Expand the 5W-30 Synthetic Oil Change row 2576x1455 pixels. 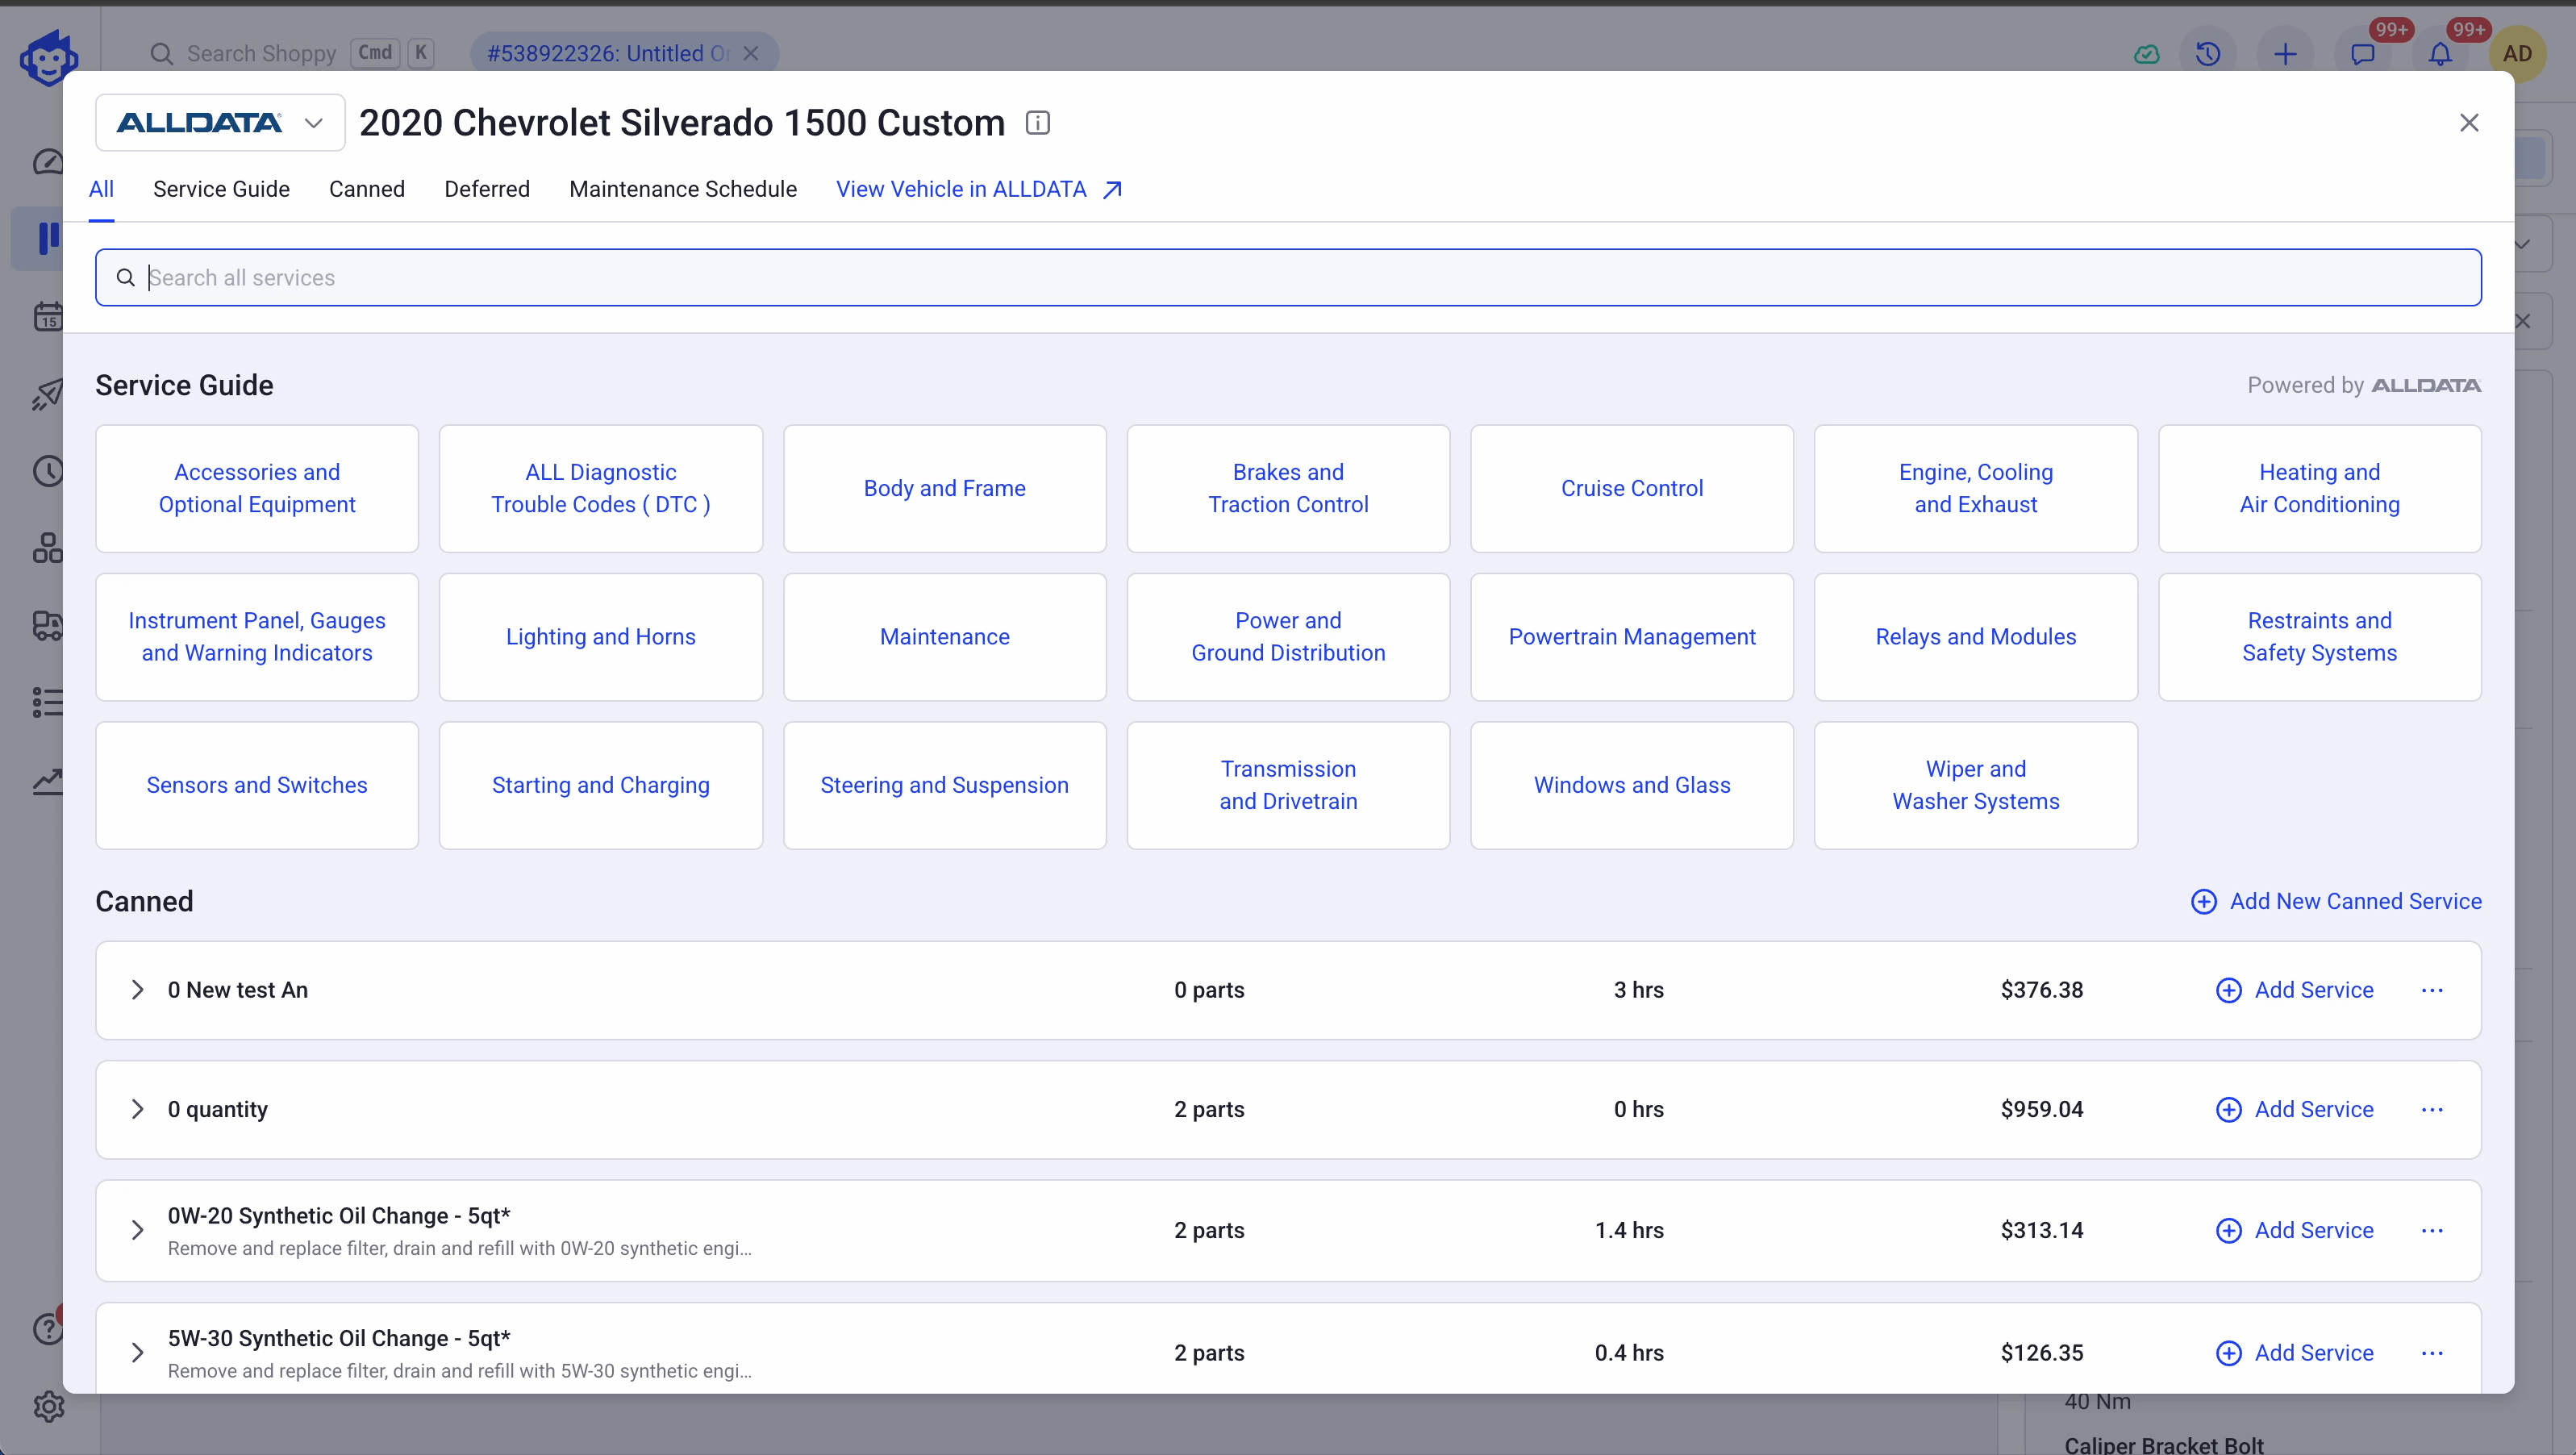(137, 1353)
